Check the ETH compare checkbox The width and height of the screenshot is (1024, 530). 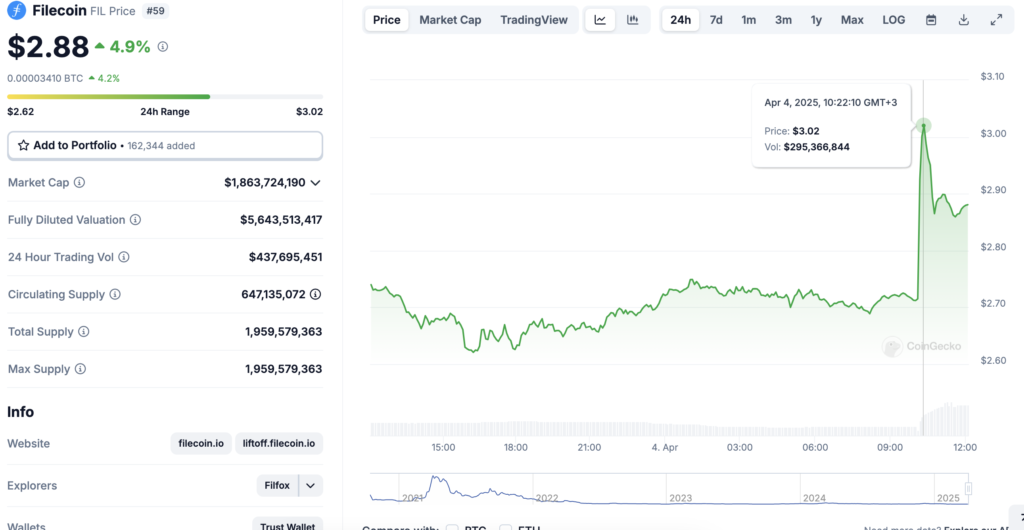coord(507,527)
